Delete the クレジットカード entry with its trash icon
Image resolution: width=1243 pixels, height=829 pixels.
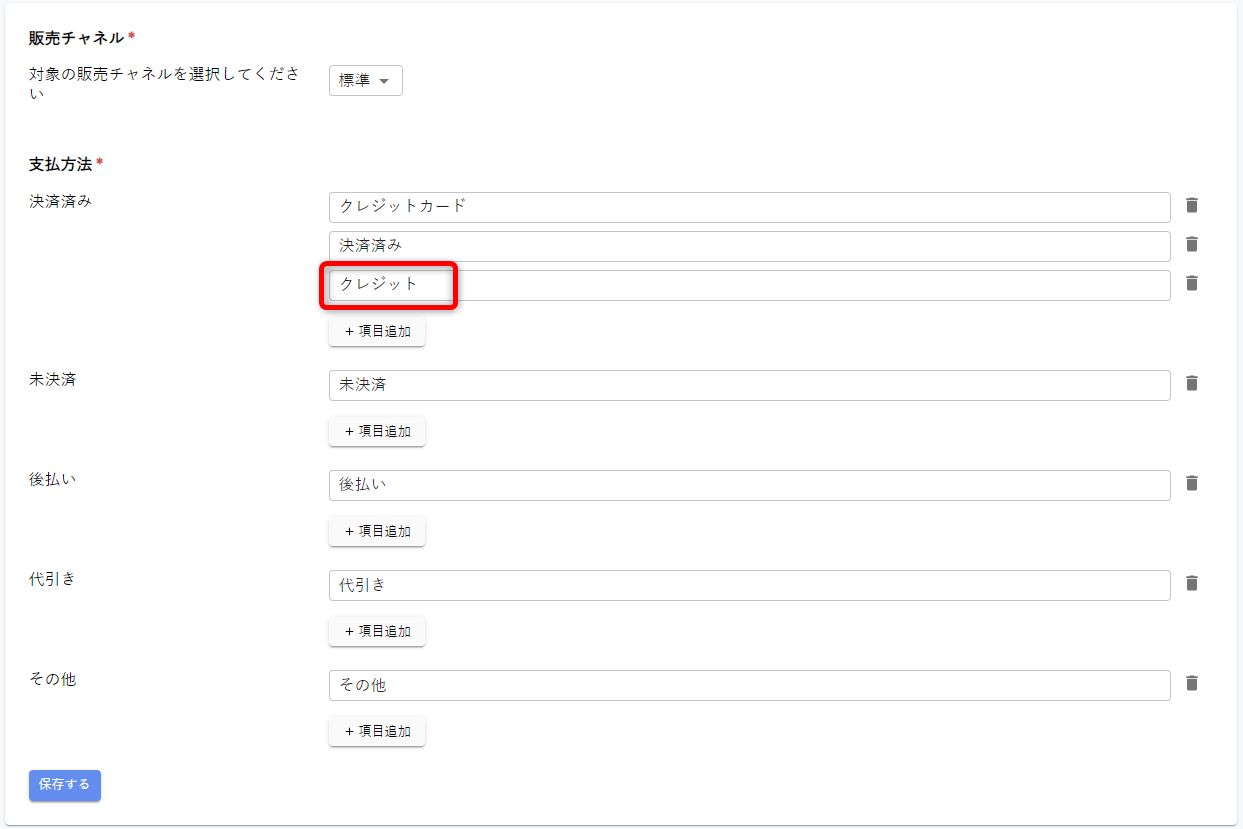pyautogui.click(x=1191, y=205)
